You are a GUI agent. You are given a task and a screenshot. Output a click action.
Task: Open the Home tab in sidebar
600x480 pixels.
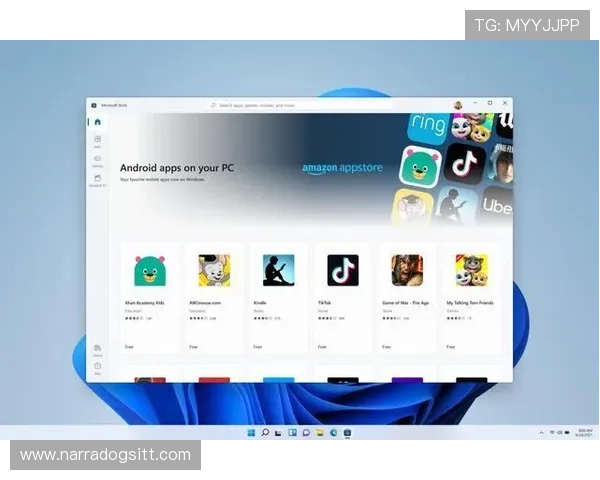[97, 122]
